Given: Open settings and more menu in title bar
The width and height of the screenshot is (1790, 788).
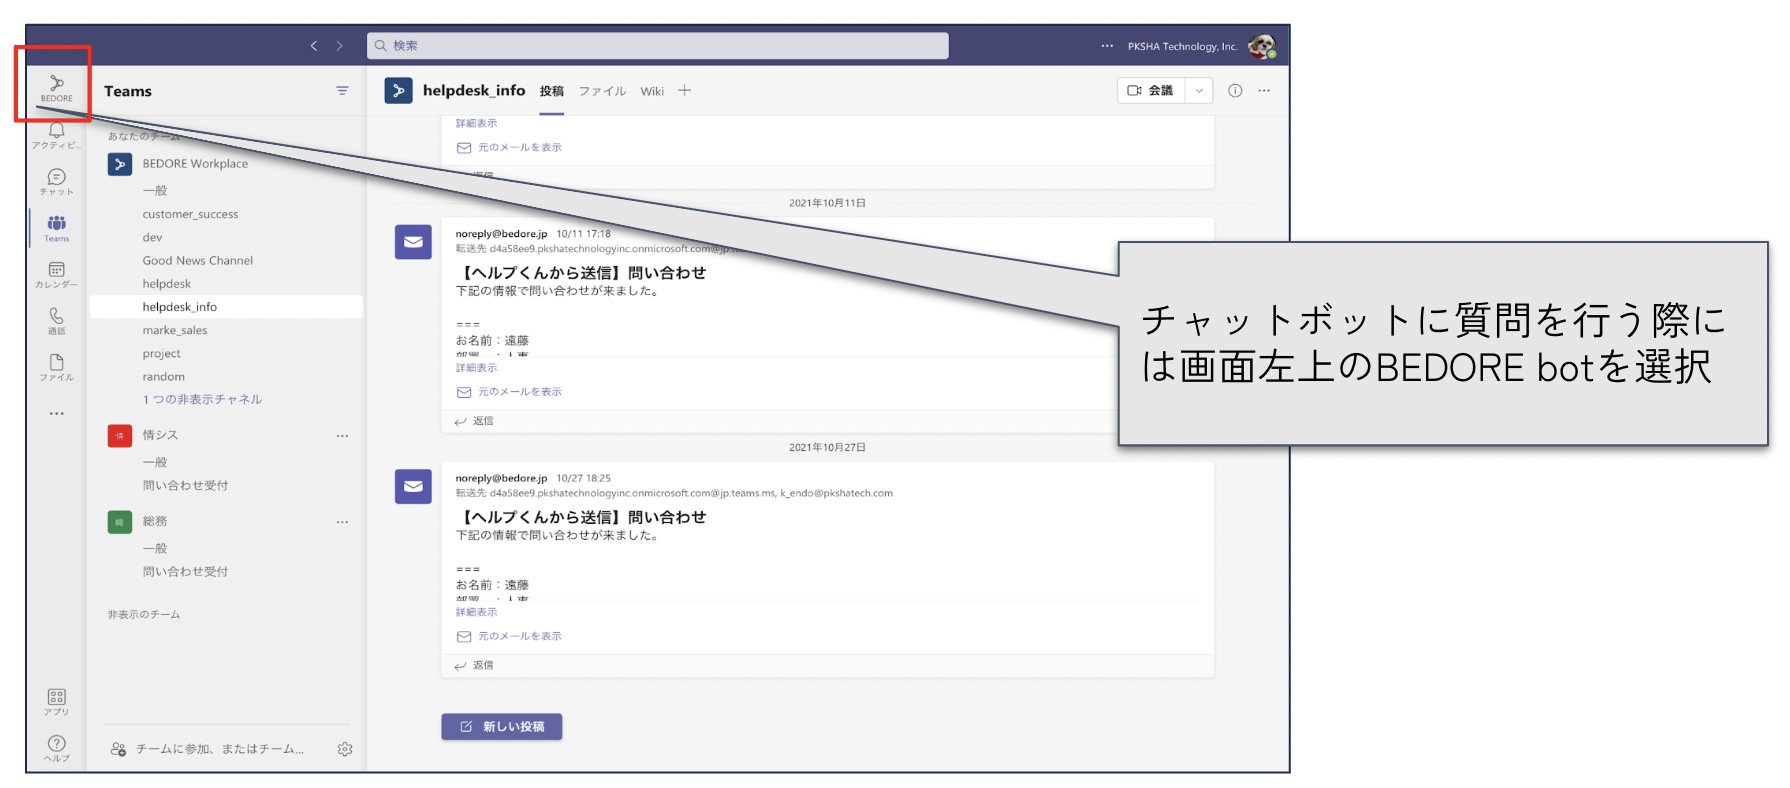Looking at the screenshot, I should point(1107,46).
